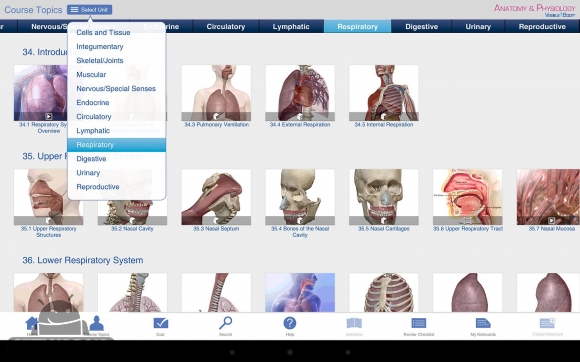Choose Endocrine from unit list
The image size is (580, 362).
(x=93, y=103)
